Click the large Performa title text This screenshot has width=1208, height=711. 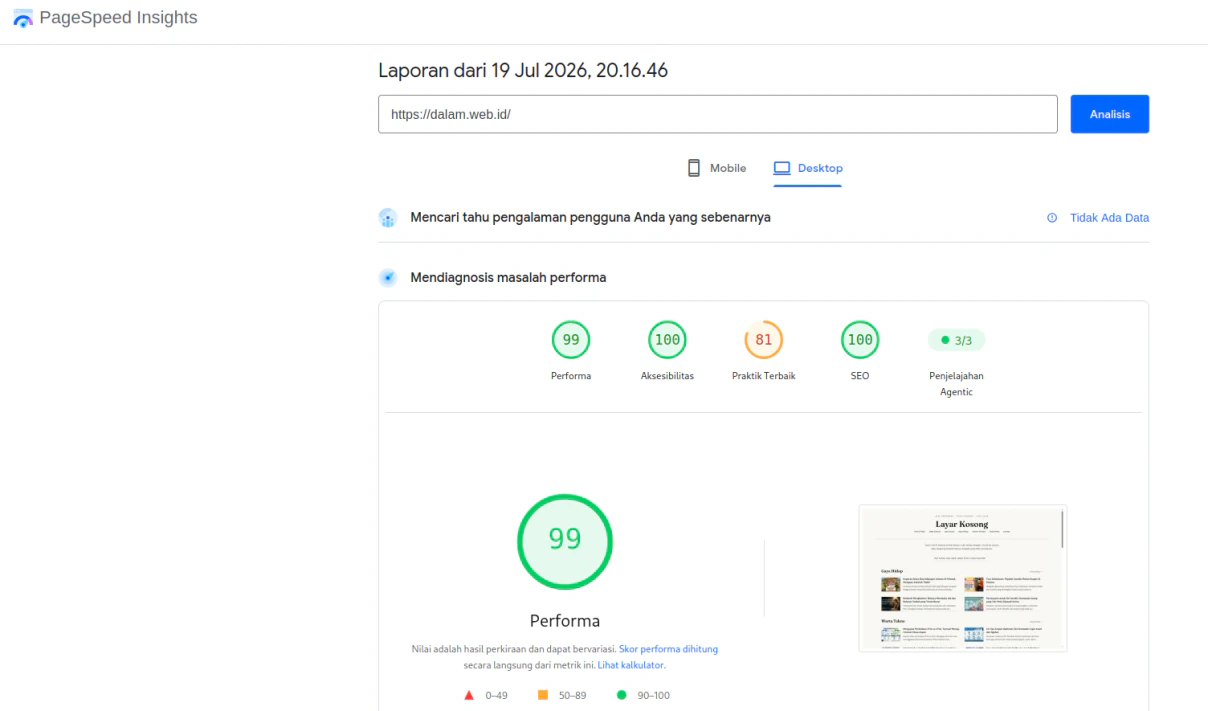click(565, 620)
